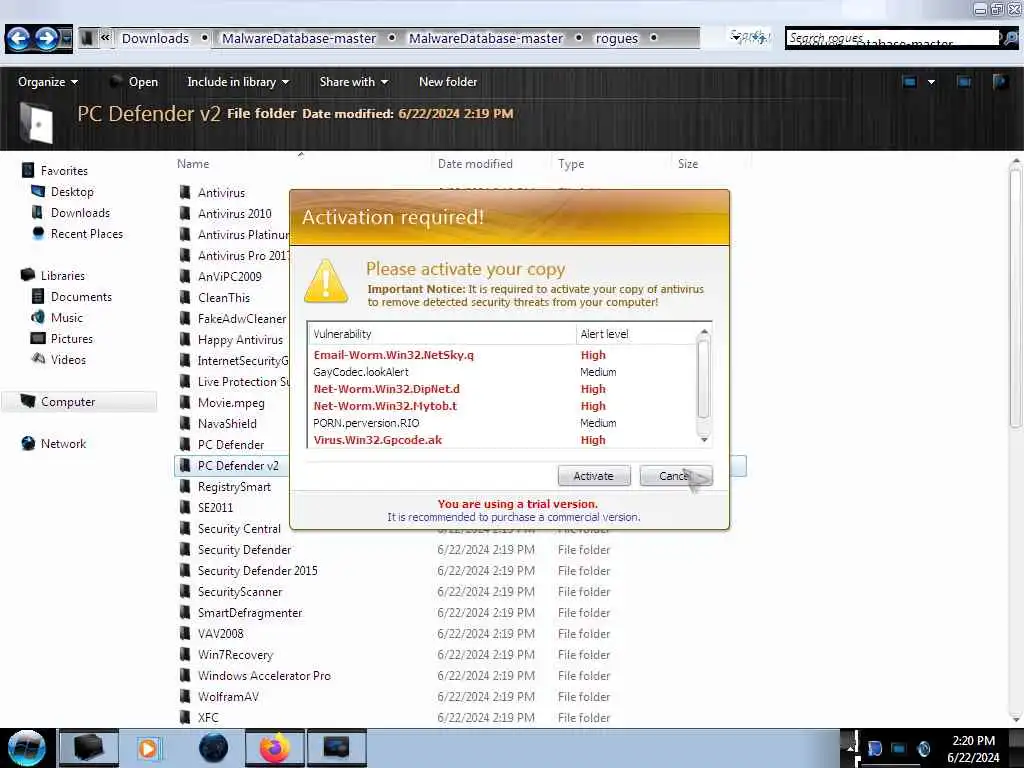The image size is (1024, 768).
Task: Open the media player taskbar icon
Action: 148,748
